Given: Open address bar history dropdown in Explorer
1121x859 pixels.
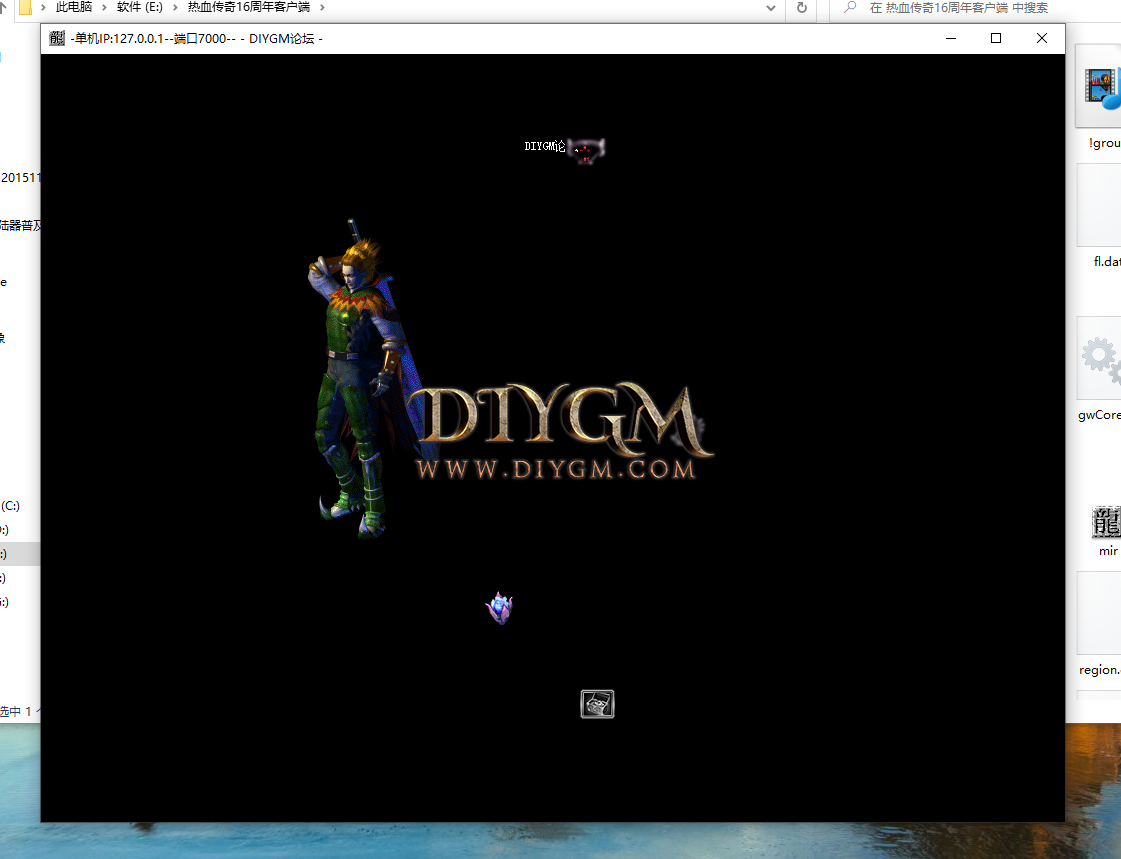Looking at the screenshot, I should click(x=771, y=8).
